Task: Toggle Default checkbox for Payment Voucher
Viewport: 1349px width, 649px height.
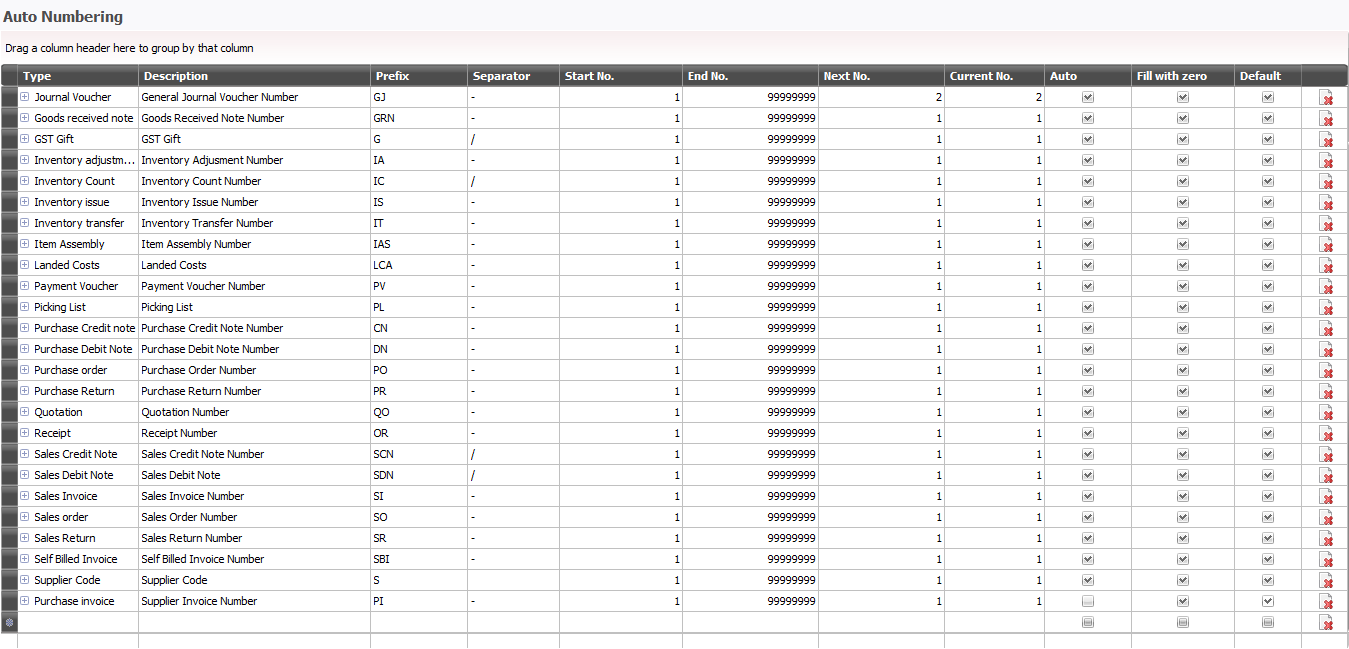Action: (1268, 286)
